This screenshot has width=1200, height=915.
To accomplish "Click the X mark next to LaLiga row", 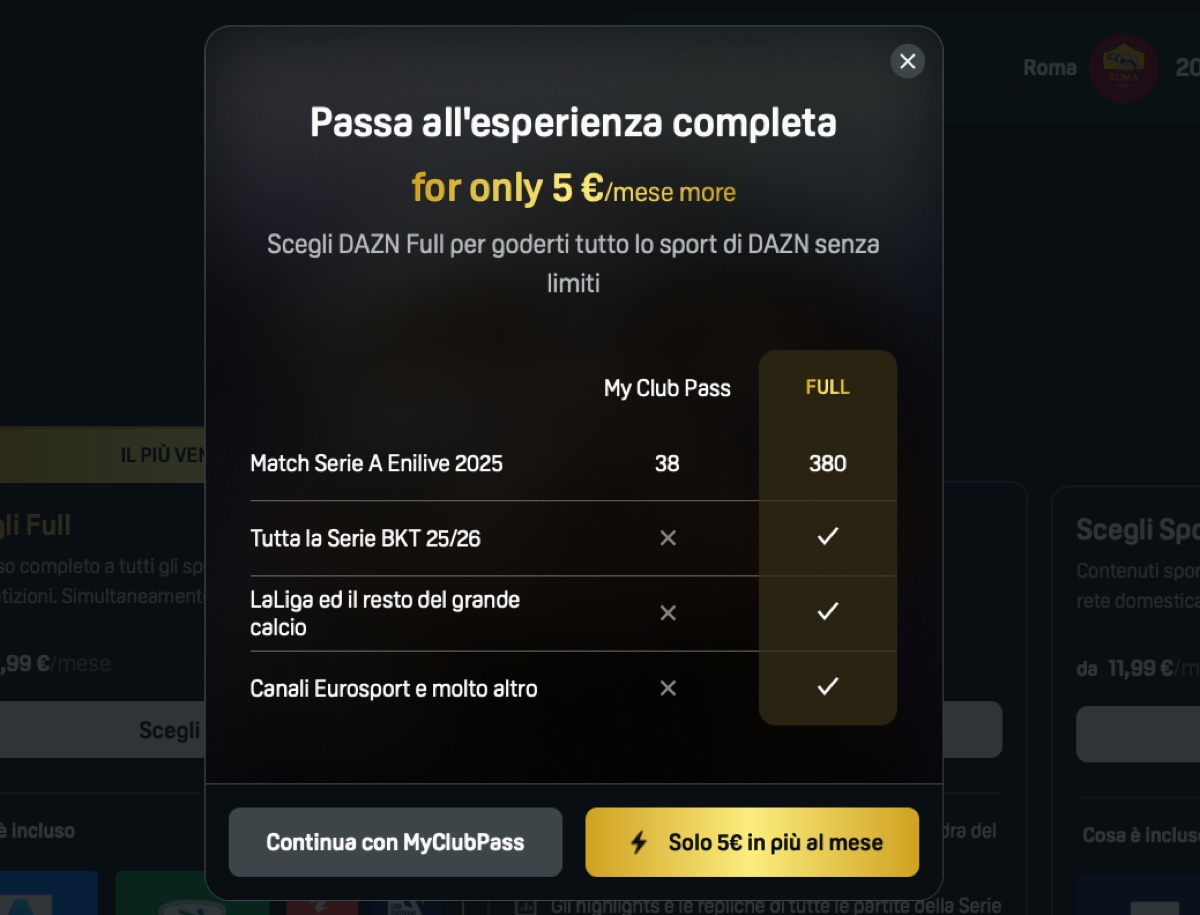I will click(666, 612).
